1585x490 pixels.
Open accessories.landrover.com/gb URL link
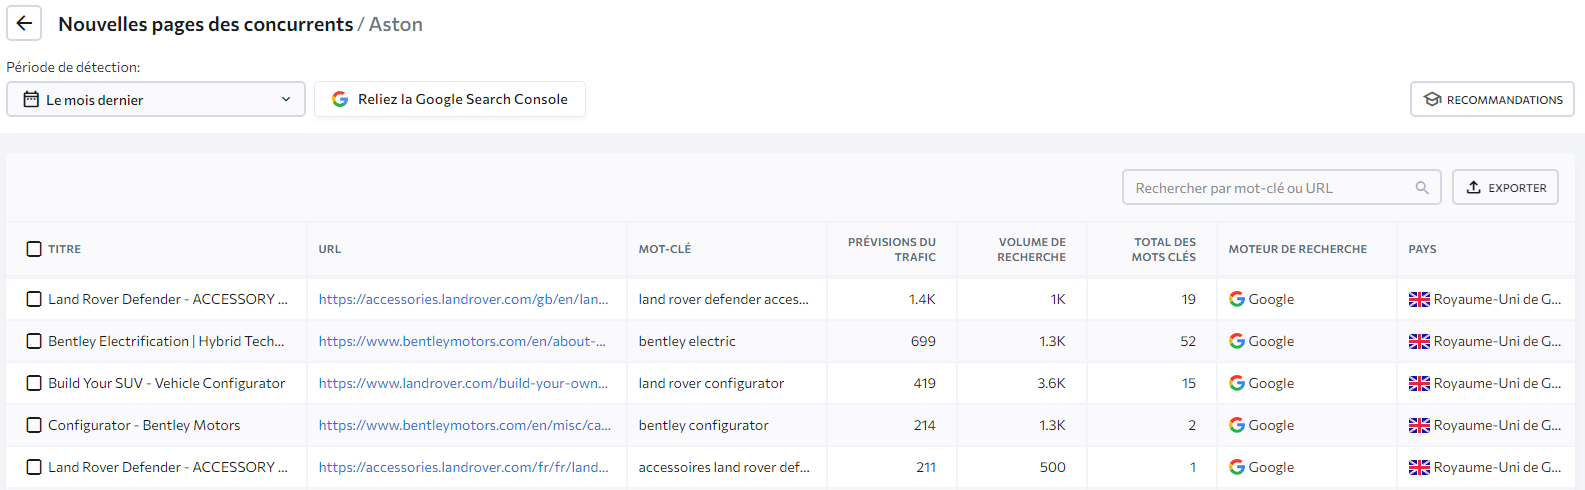click(x=464, y=299)
